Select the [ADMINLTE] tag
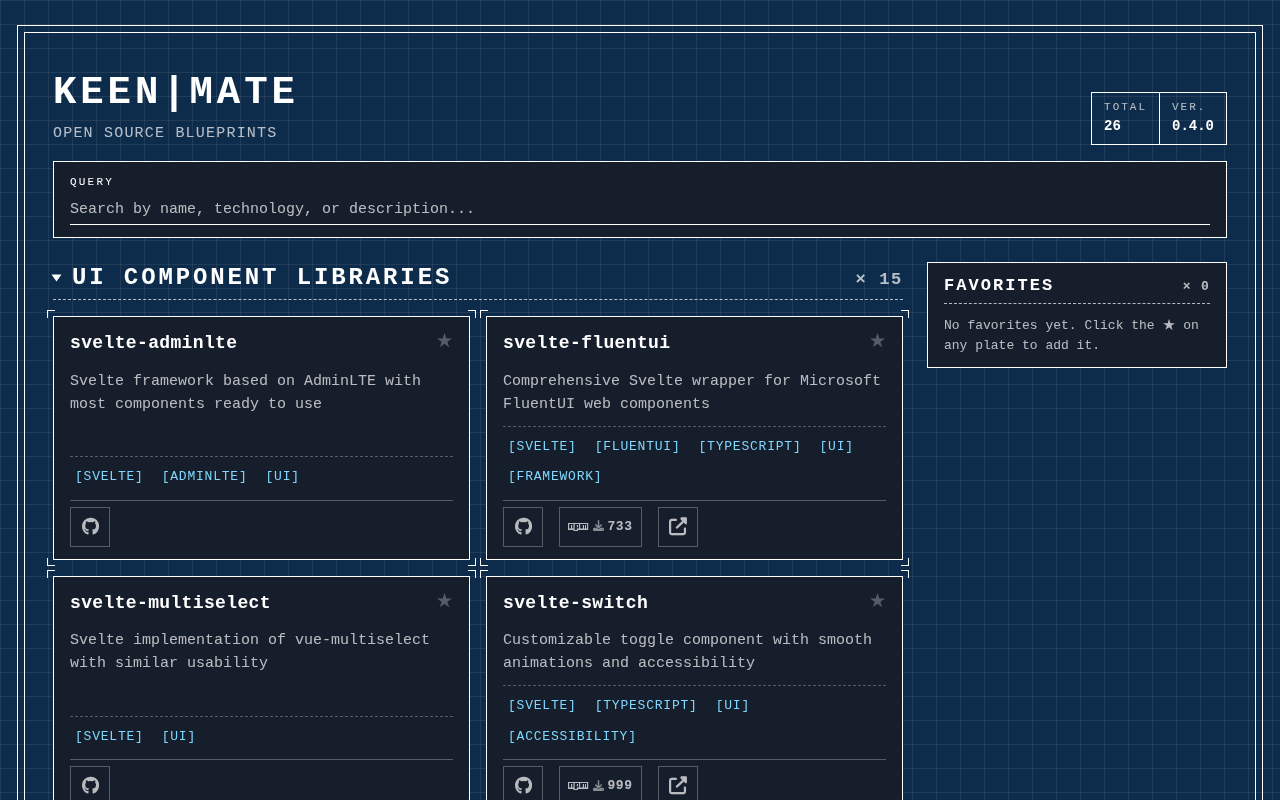Viewport: 1280px width, 800px height. coord(204,477)
